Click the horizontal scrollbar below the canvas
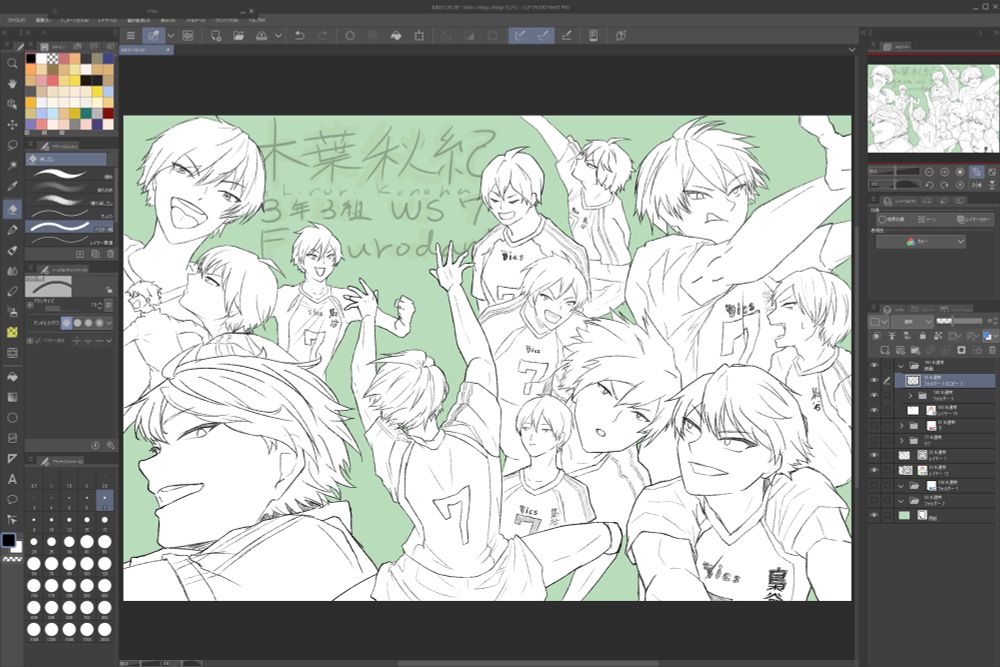Screen dimensions: 1000x667 528,663
